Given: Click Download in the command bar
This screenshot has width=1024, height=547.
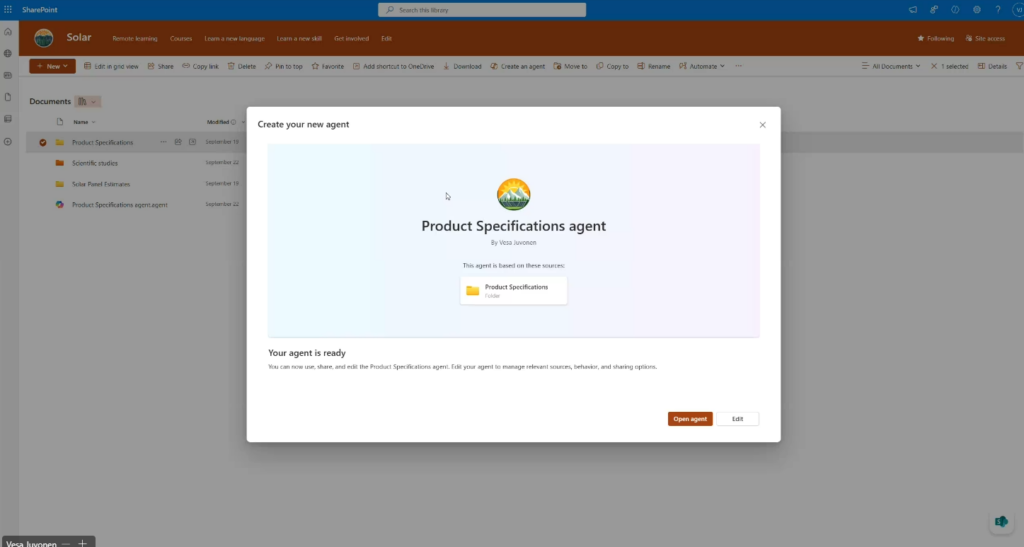Looking at the screenshot, I should point(462,66).
